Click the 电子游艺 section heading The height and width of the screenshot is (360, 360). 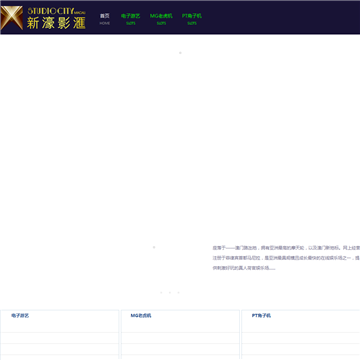pyautogui.click(x=20, y=315)
